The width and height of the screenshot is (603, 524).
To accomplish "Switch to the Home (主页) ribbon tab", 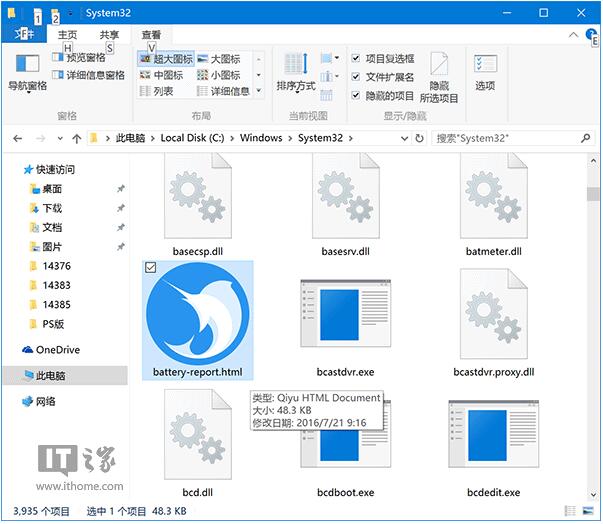I will point(67,35).
